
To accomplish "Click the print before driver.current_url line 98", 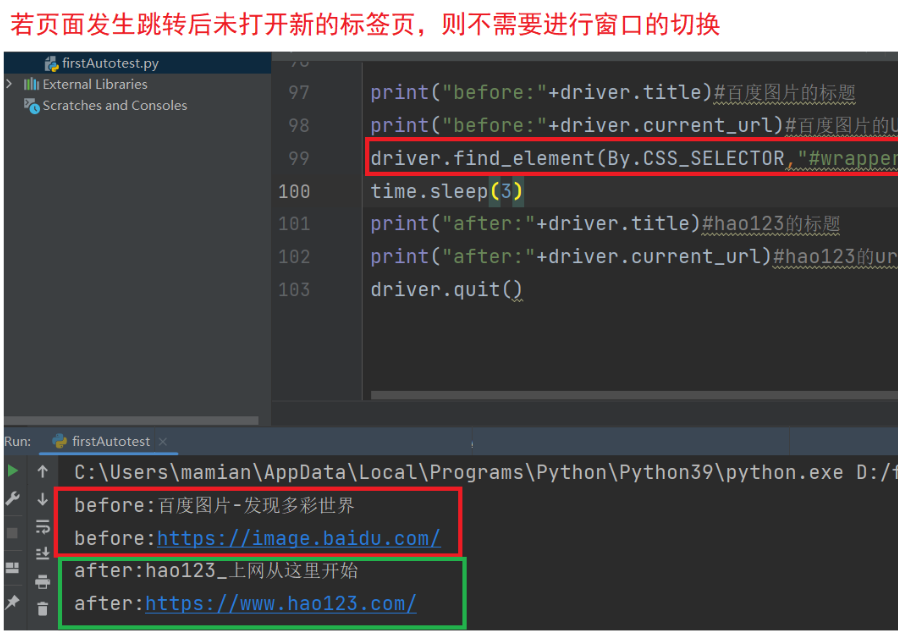I will pos(634,125).
